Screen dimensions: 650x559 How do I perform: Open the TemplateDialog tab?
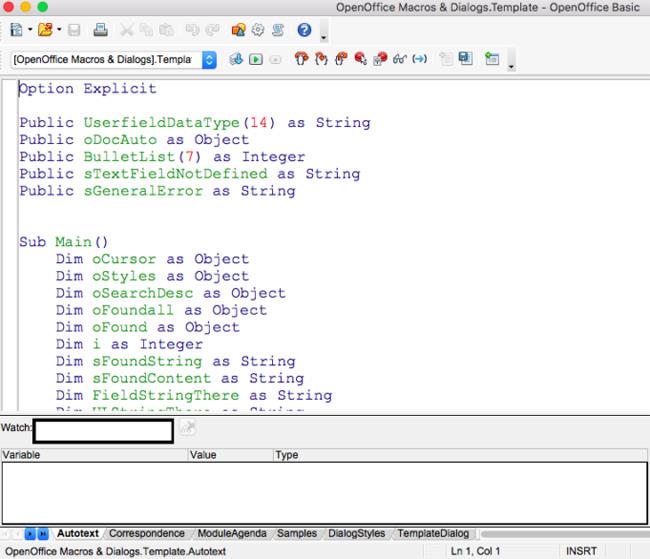(433, 534)
